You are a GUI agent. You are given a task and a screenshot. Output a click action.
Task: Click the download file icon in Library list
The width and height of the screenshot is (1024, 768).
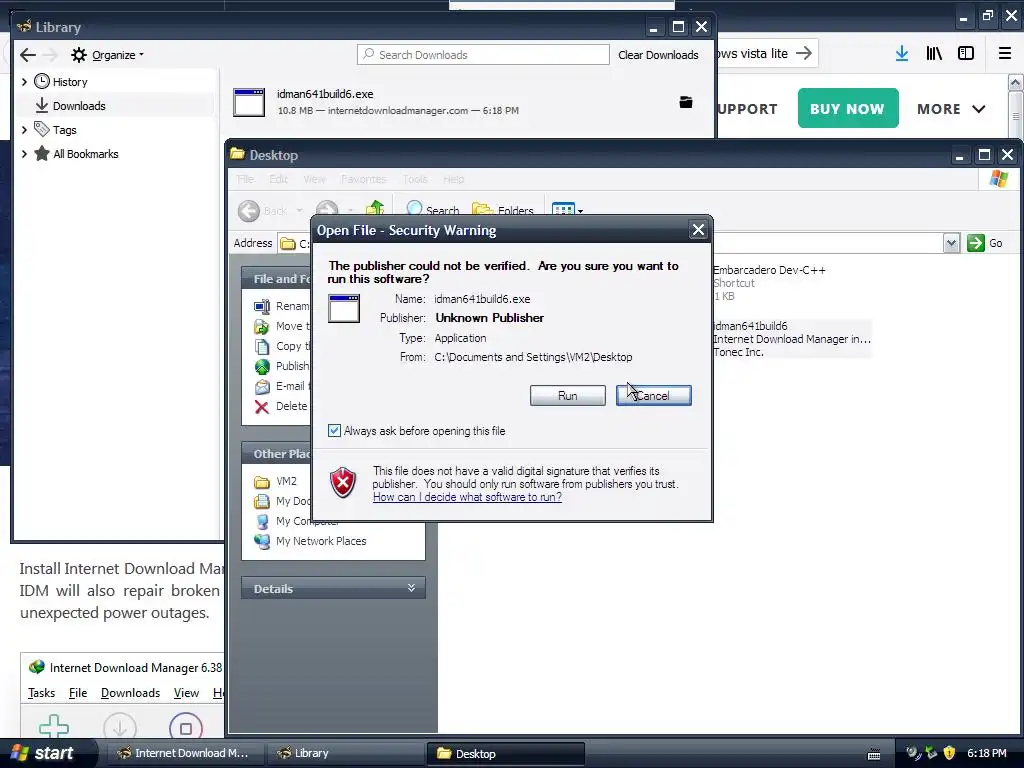(249, 103)
